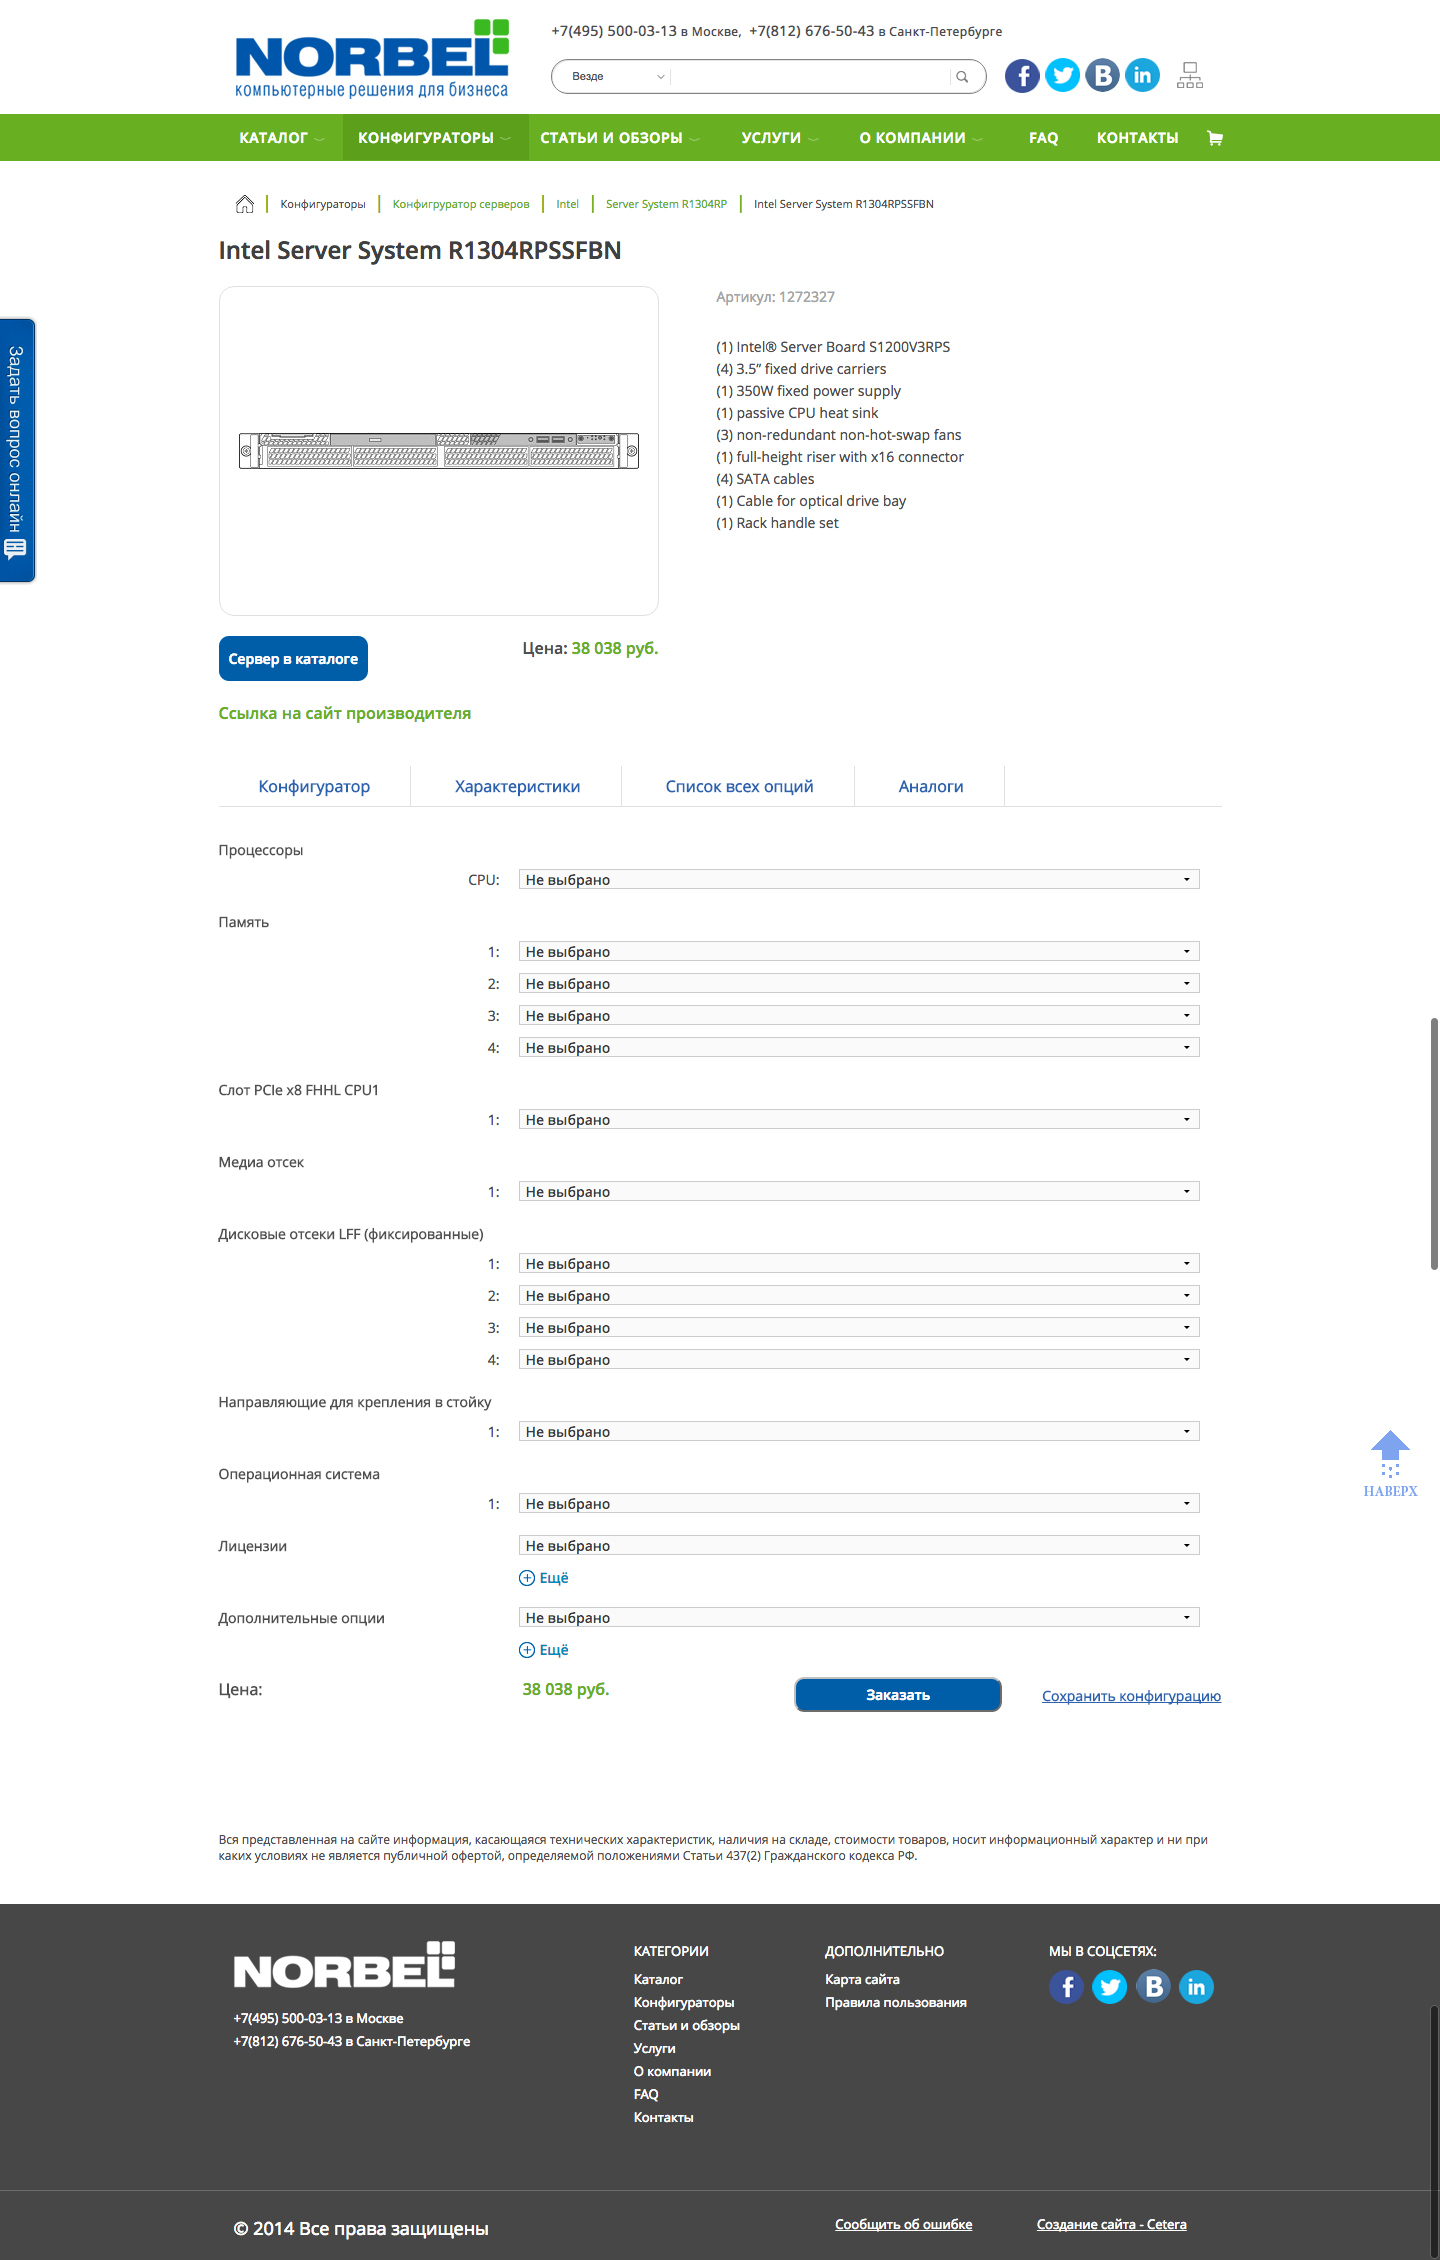Click the НАВЕРХ scroll-to-top arrow
The height and width of the screenshot is (2260, 1440).
pos(1390,1462)
